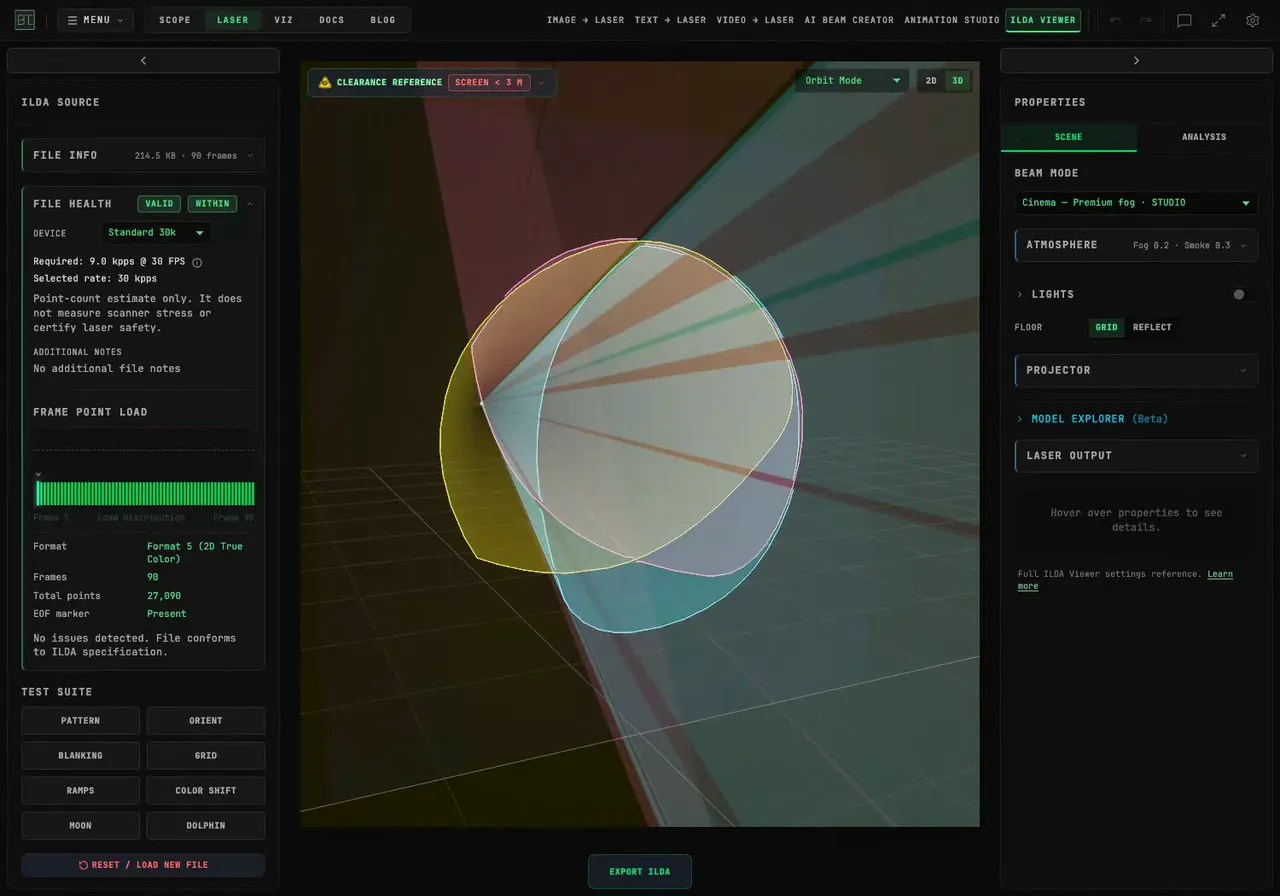Expand the LIGHTS section chevron

[x=1020, y=295]
